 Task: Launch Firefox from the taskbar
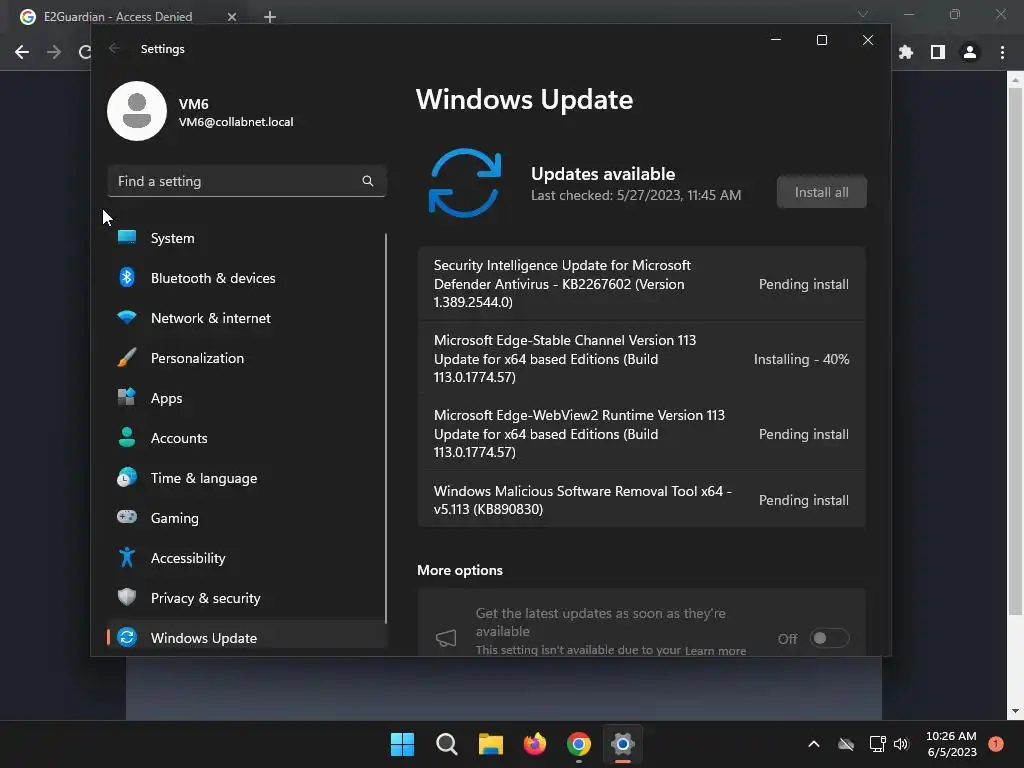click(x=535, y=744)
